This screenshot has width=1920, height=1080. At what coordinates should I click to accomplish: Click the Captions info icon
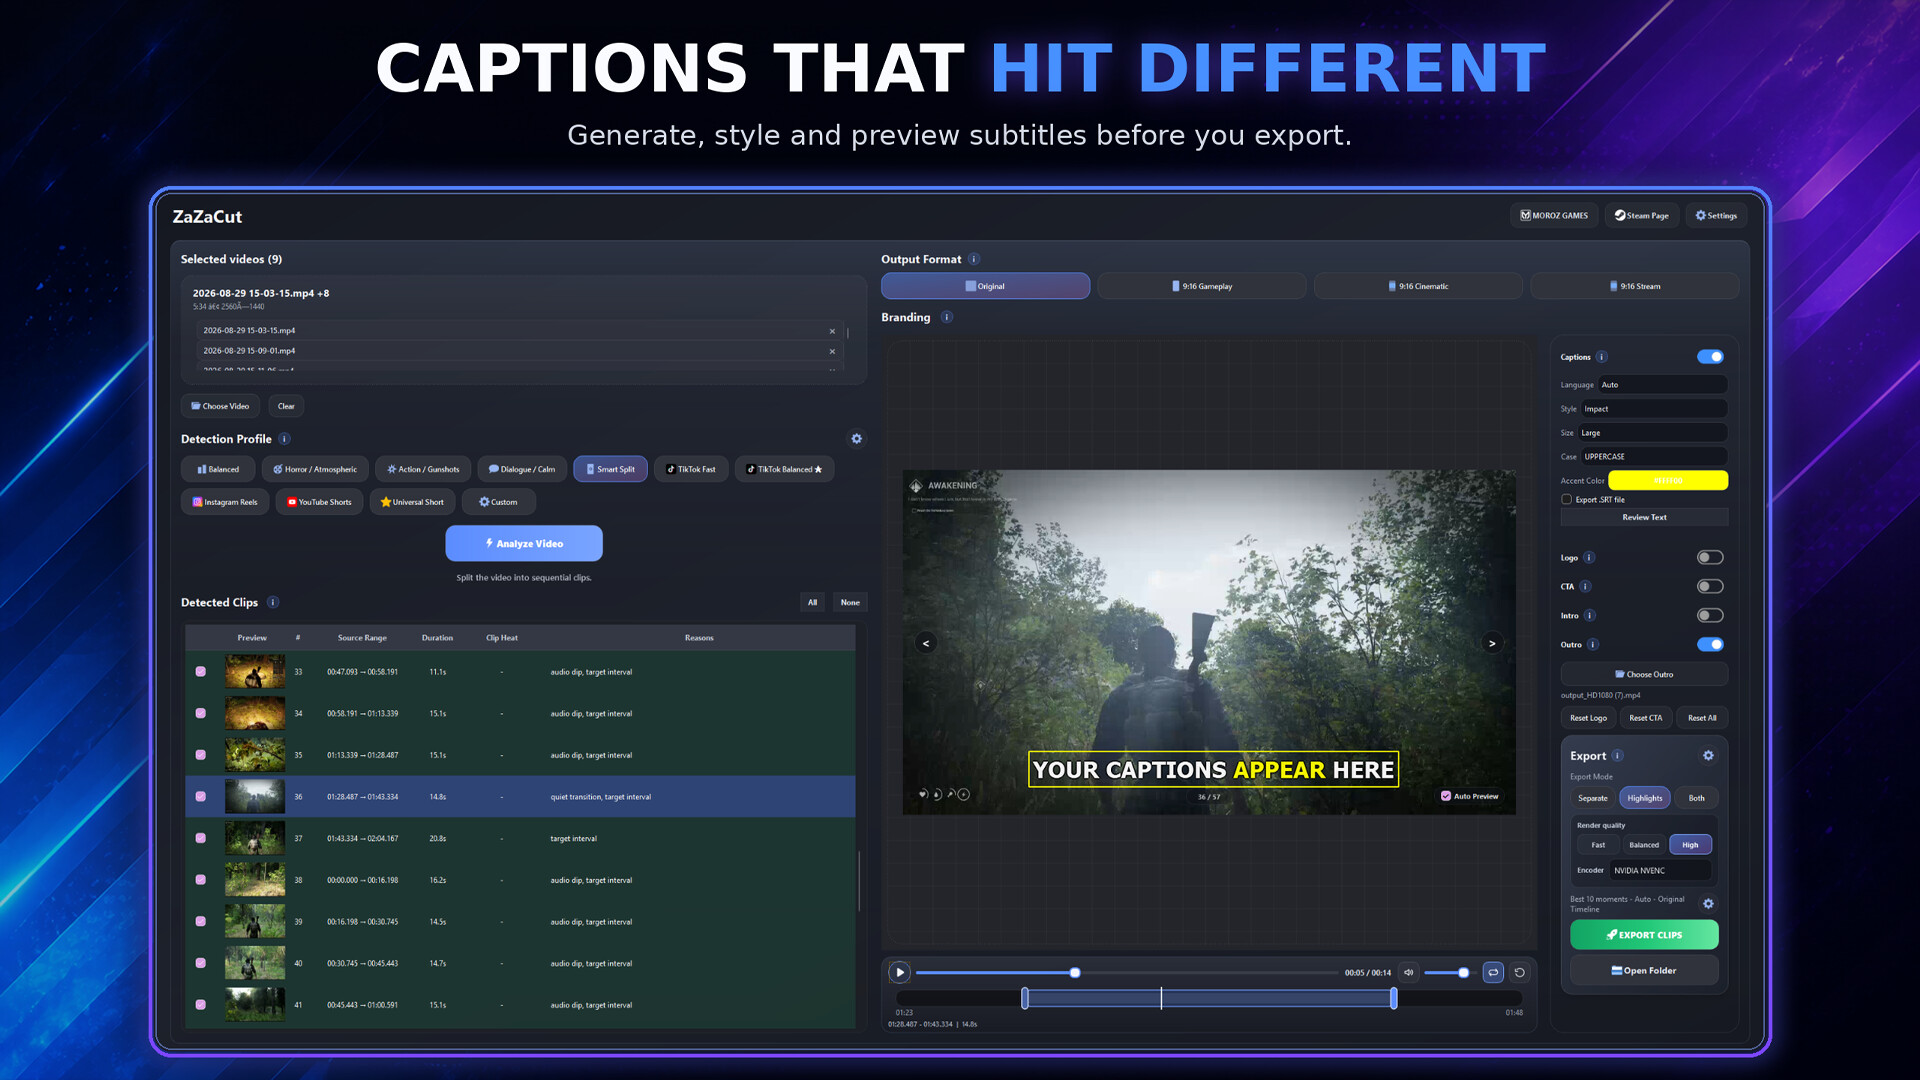[x=1602, y=357]
